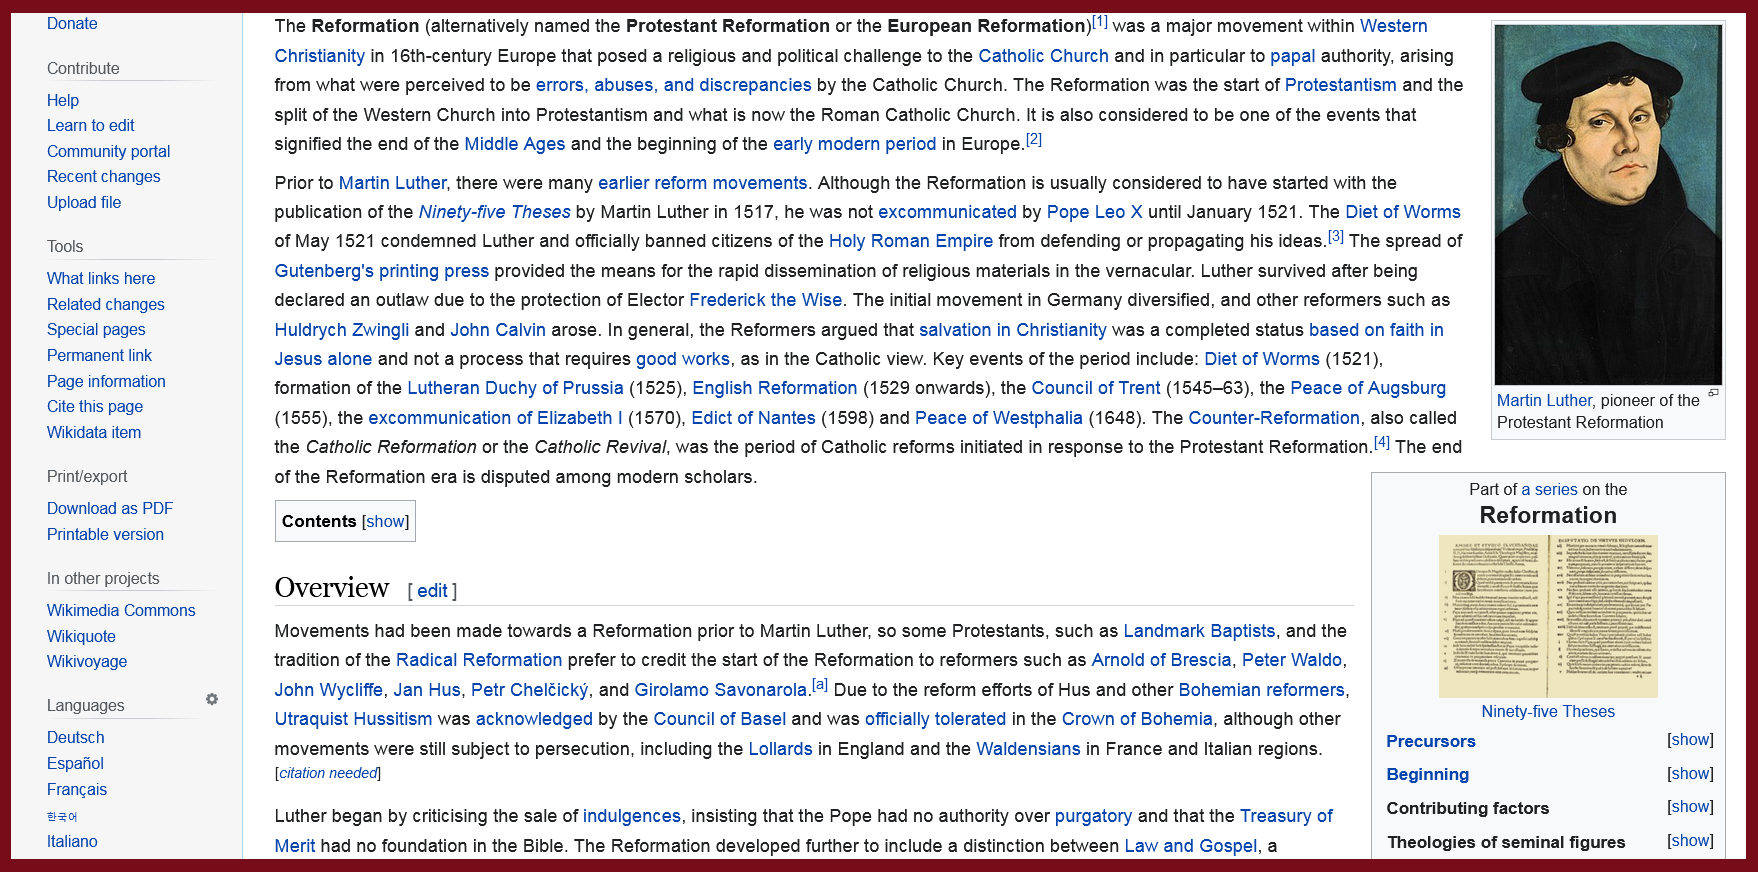Follow the Counter-Reformation link
Image resolution: width=1758 pixels, height=872 pixels.
coord(1274,418)
